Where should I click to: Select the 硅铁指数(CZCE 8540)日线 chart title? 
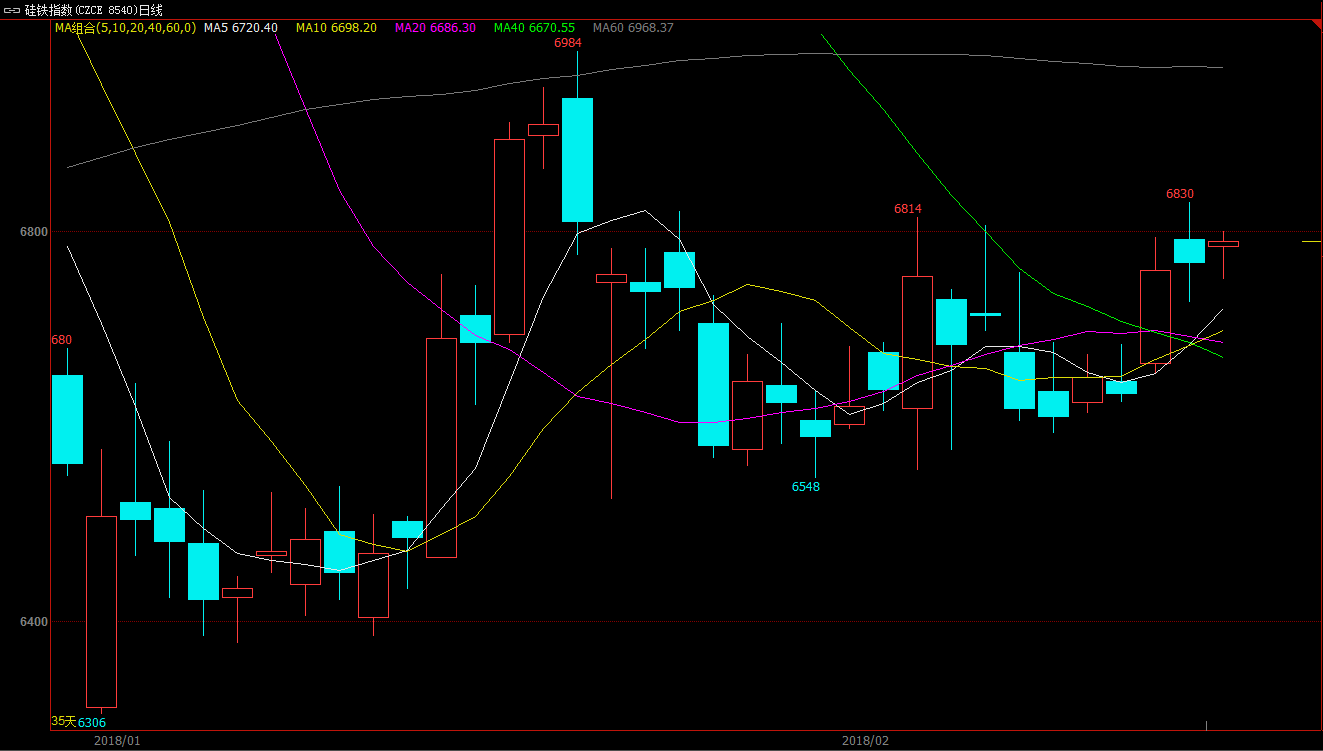[94, 10]
